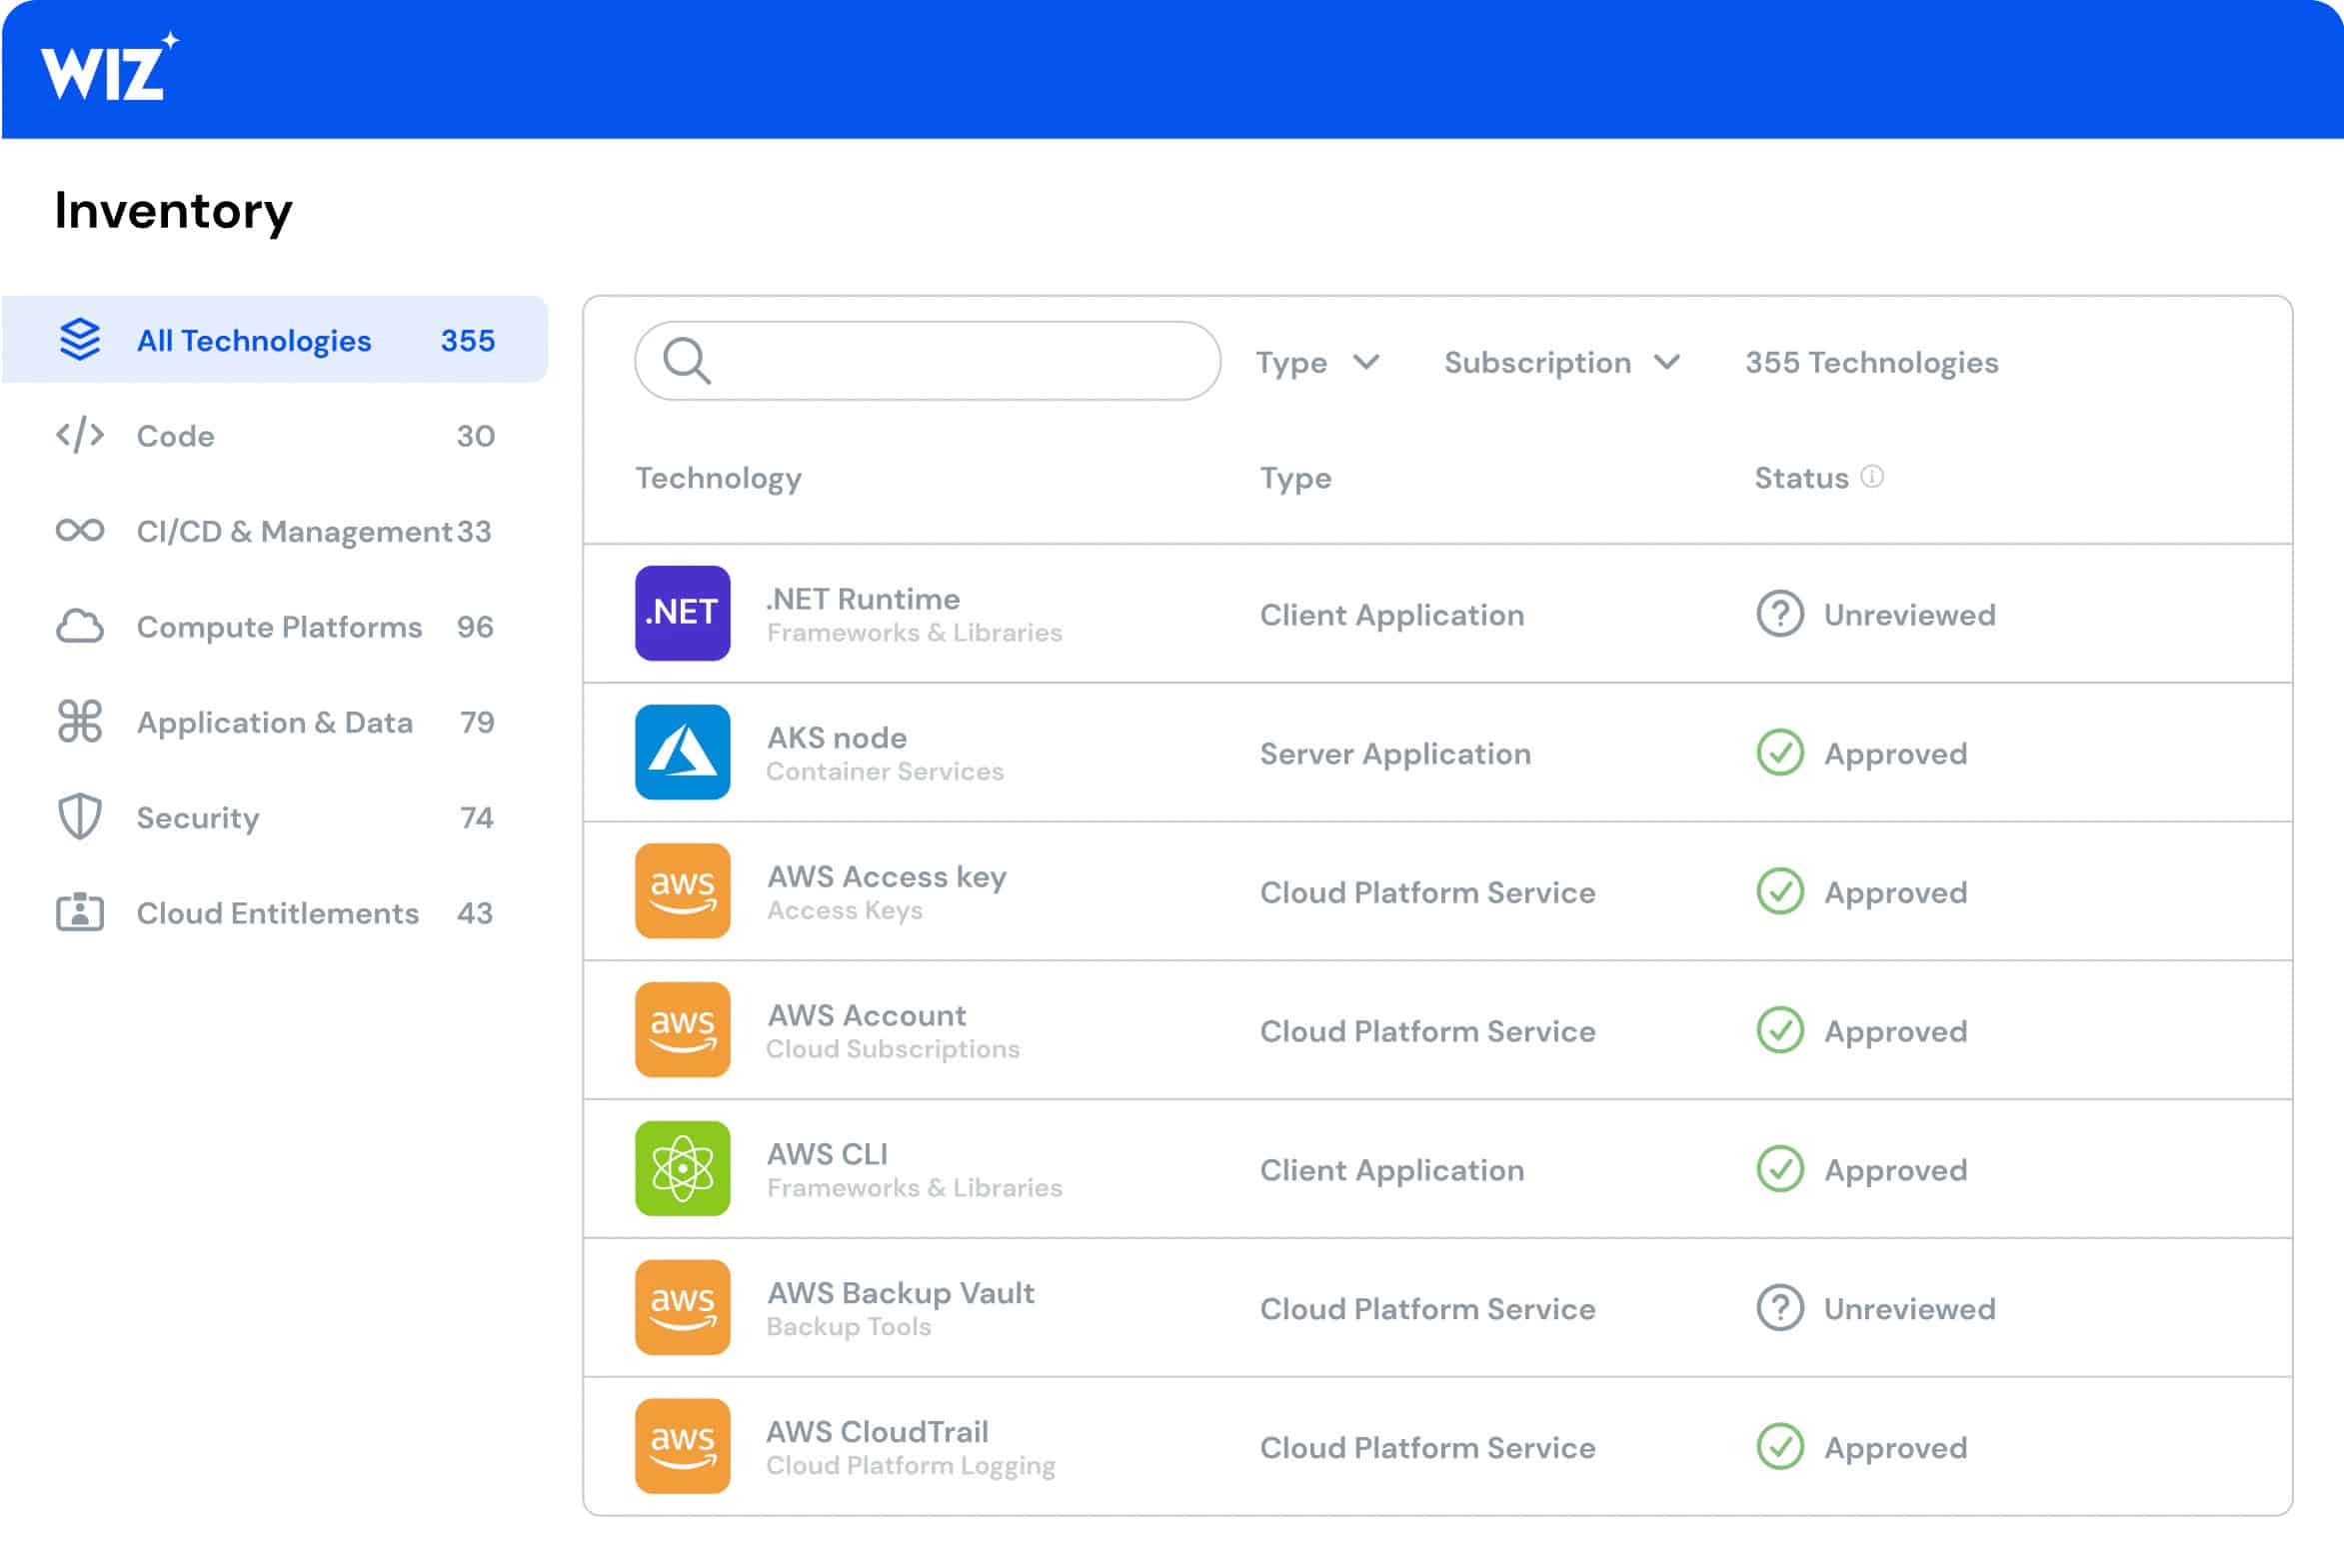Click the AWS Backup Vault logo
Viewport: 2344px width, 1568px height.
coord(683,1308)
